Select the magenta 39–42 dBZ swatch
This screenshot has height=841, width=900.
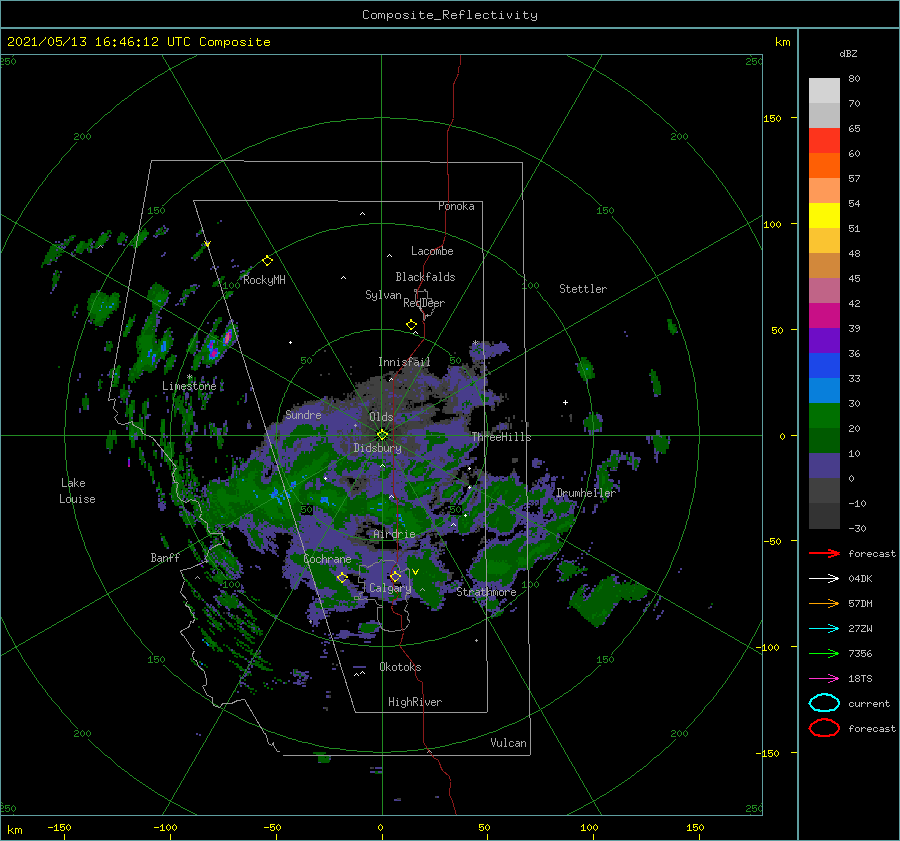(x=824, y=315)
